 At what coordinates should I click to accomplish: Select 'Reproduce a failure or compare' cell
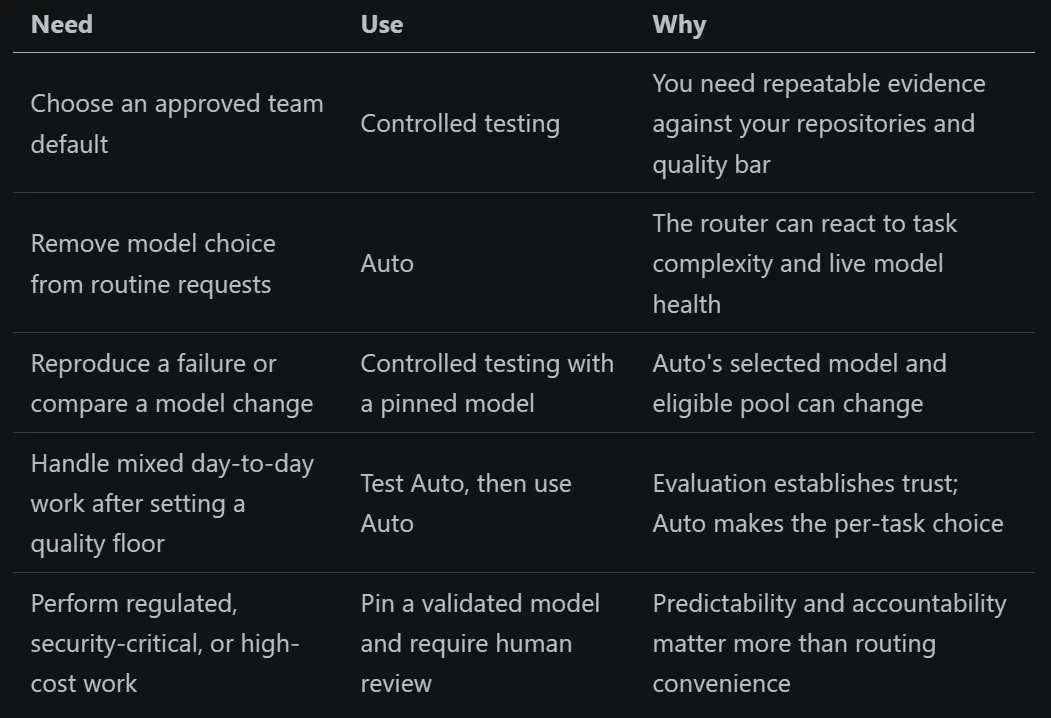tap(172, 383)
